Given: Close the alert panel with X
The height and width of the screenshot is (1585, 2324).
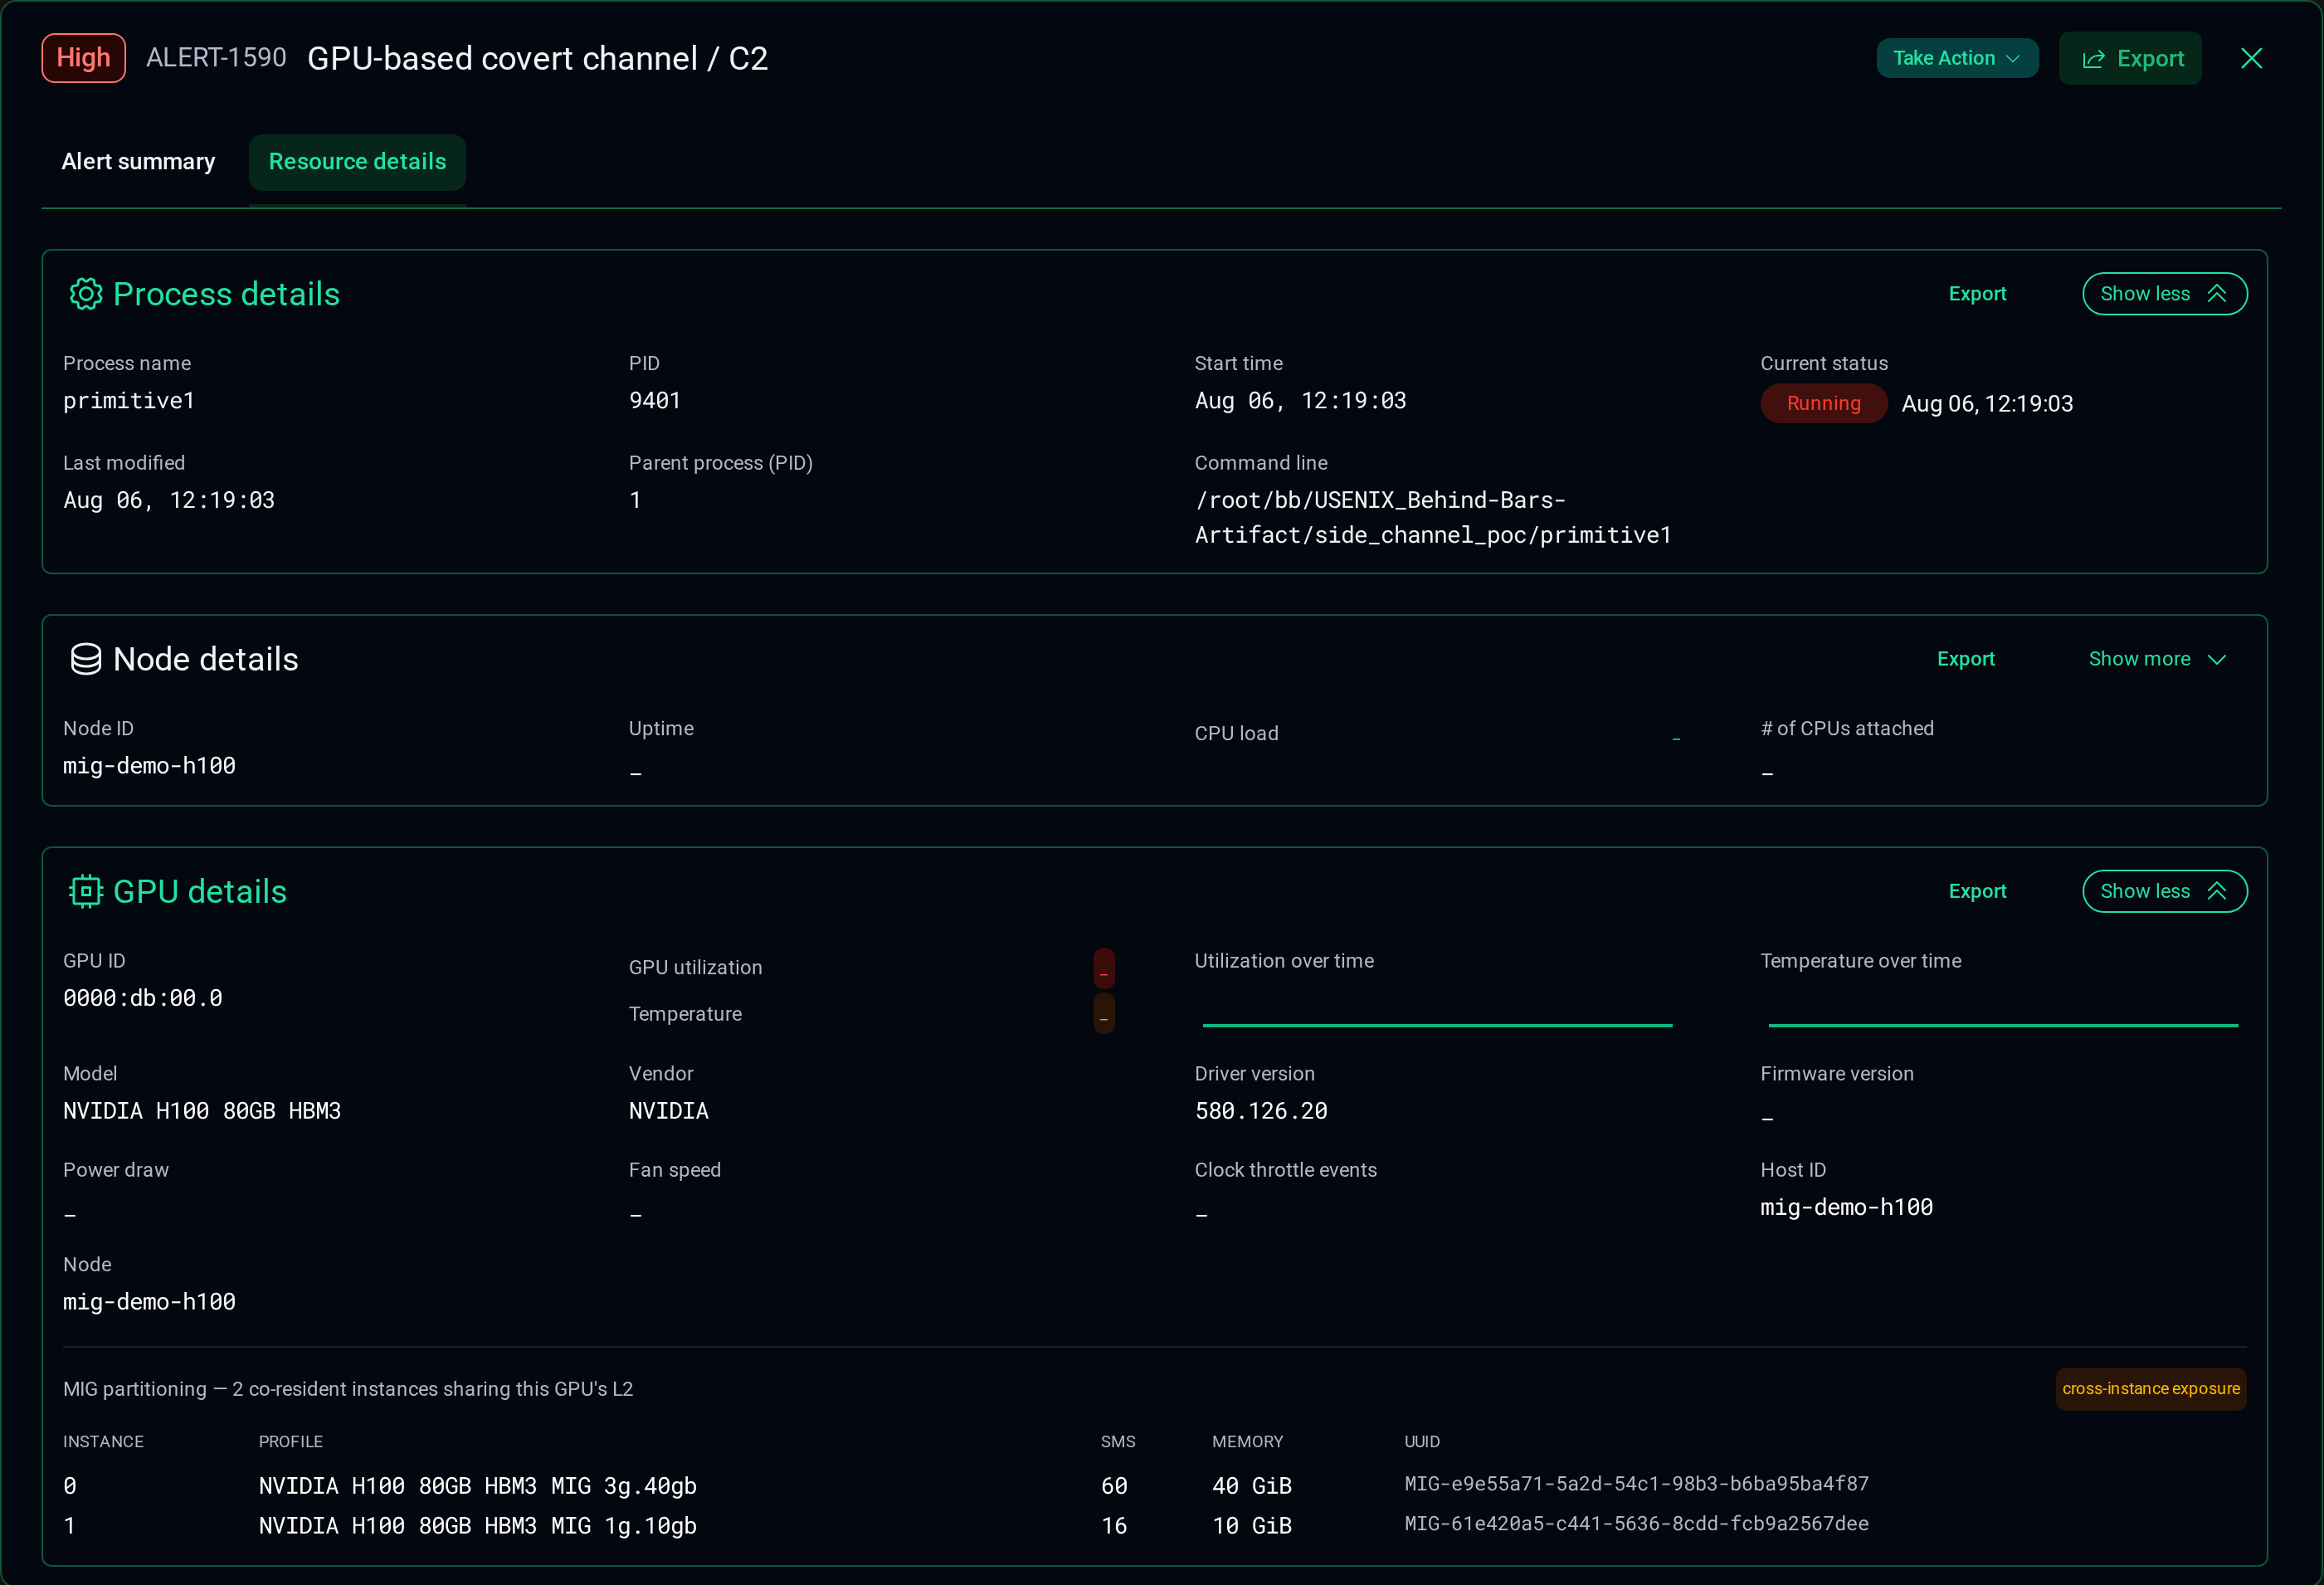Looking at the screenshot, I should point(2251,58).
